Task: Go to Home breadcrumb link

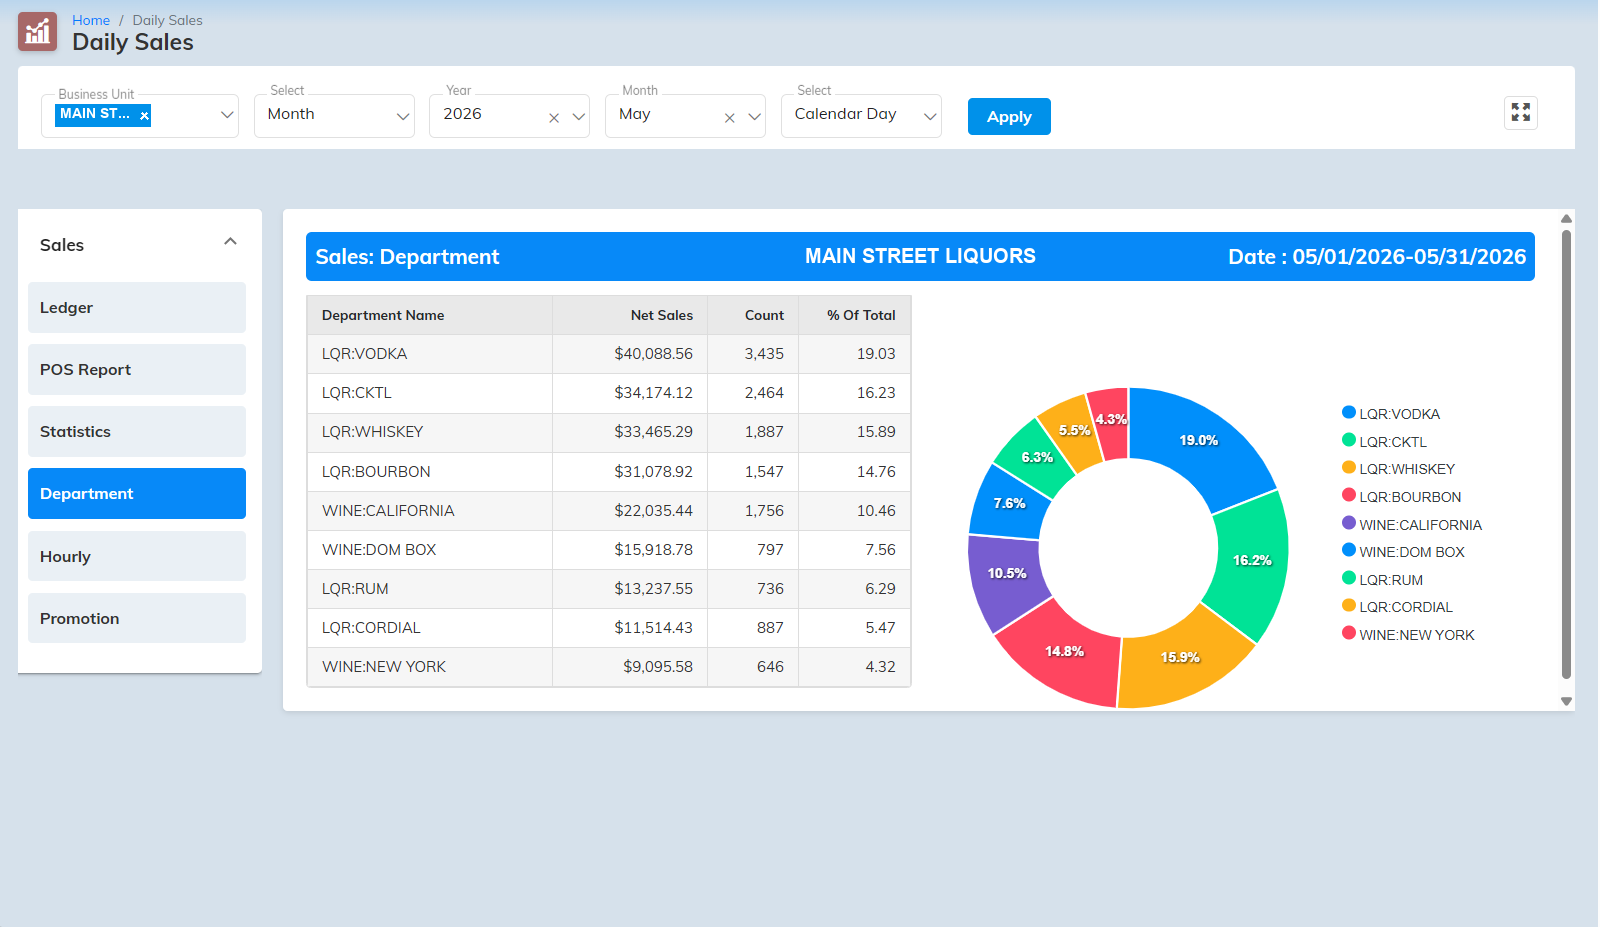Action: click(x=91, y=20)
